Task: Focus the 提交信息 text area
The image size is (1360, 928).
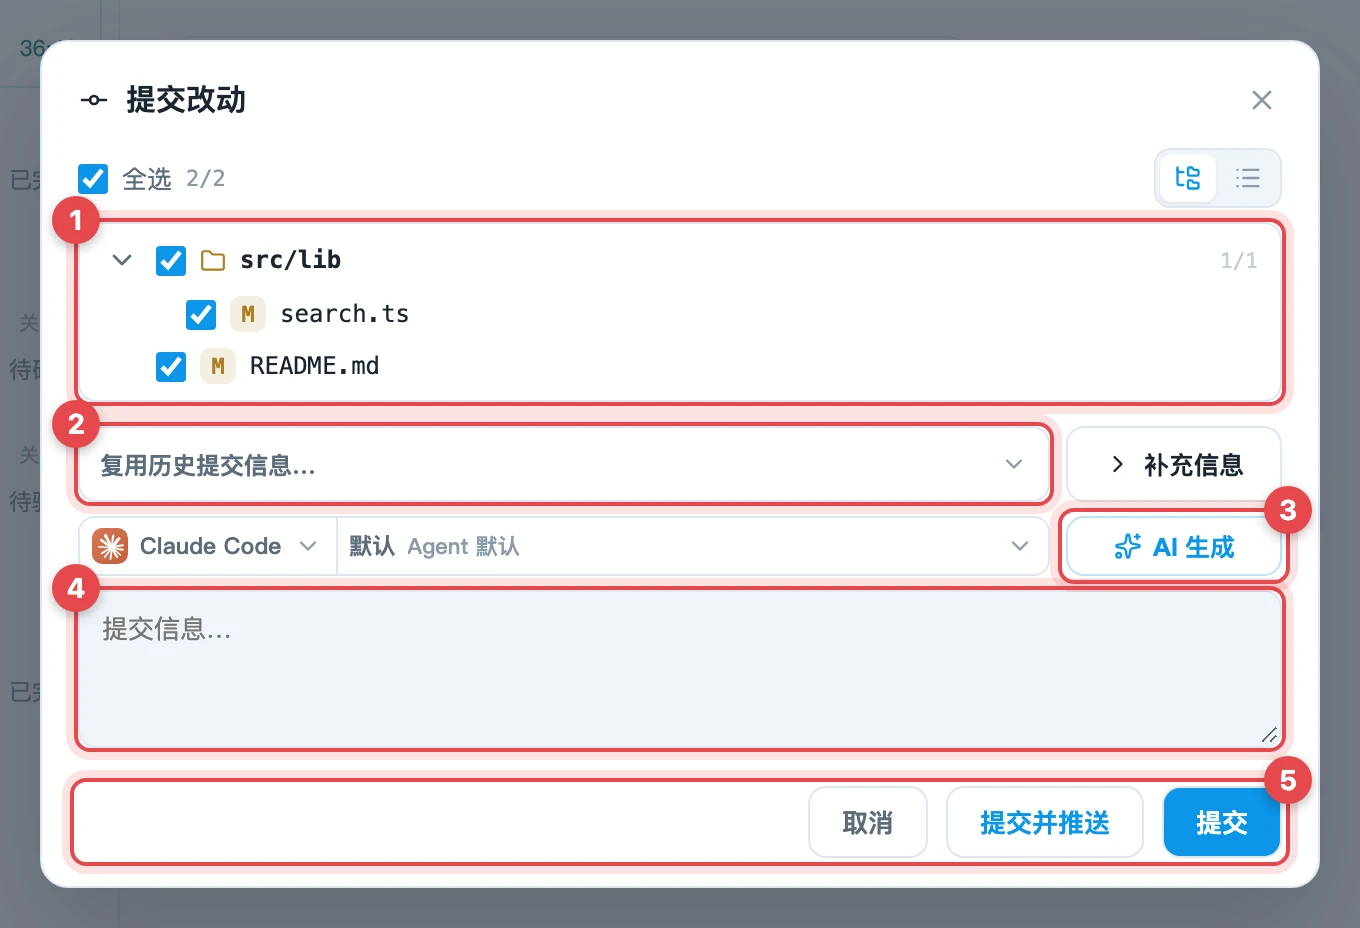Action: [x=680, y=669]
